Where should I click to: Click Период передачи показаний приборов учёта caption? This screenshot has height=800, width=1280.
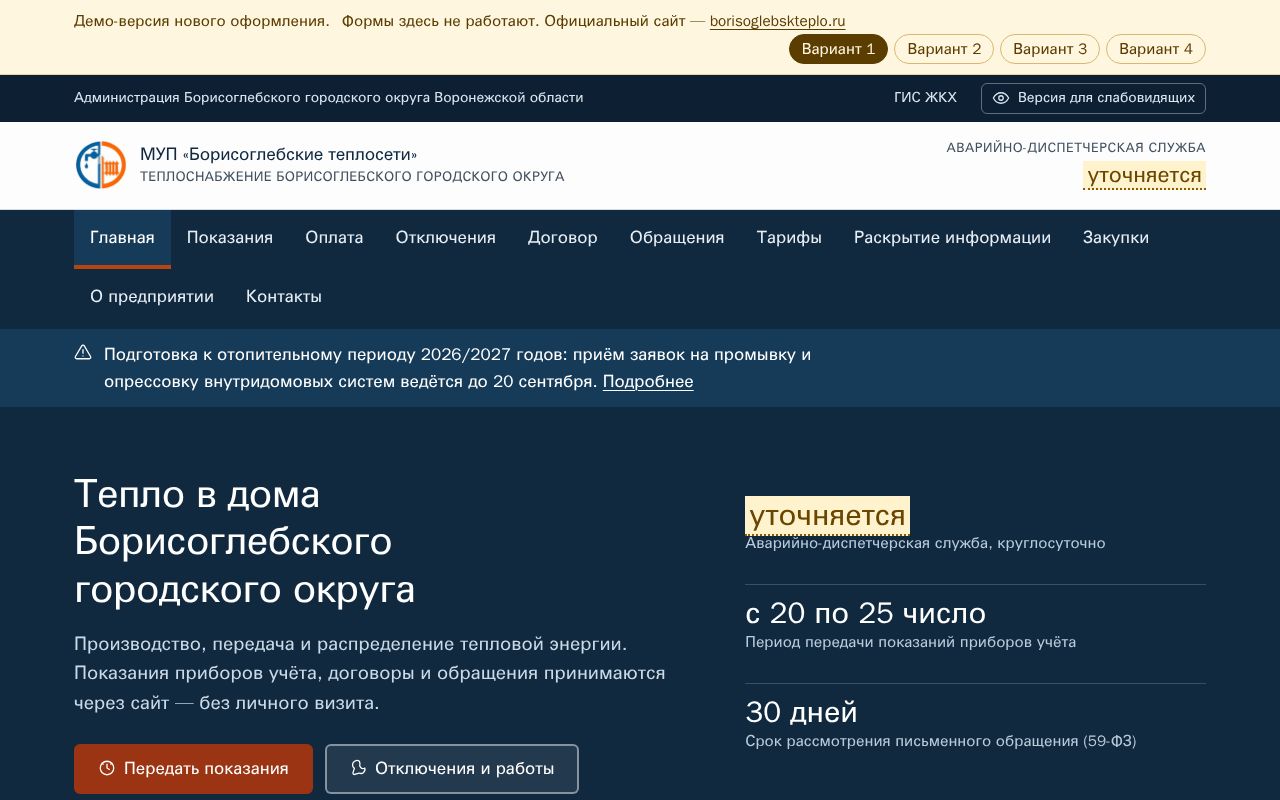911,643
